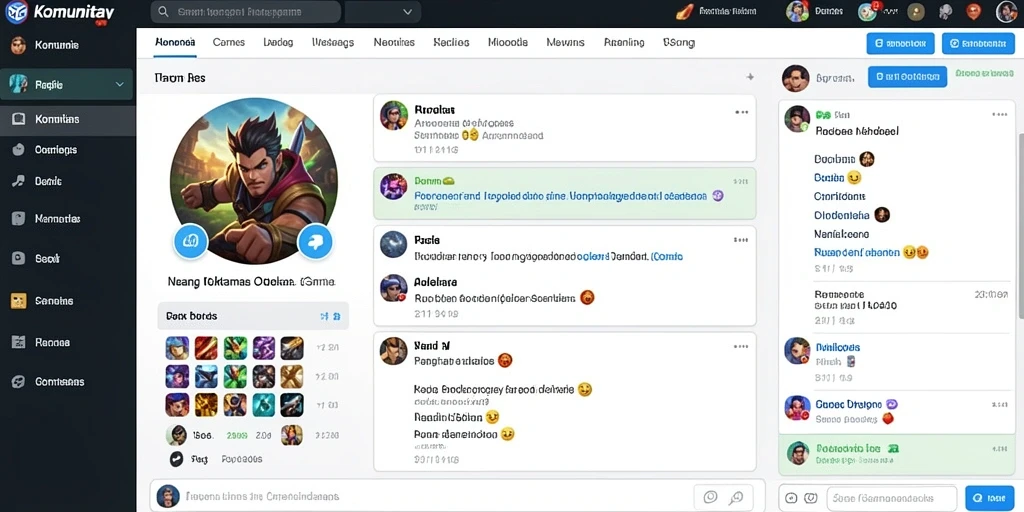
Task: Click the first blue button right of the tabs
Action: [x=900, y=43]
